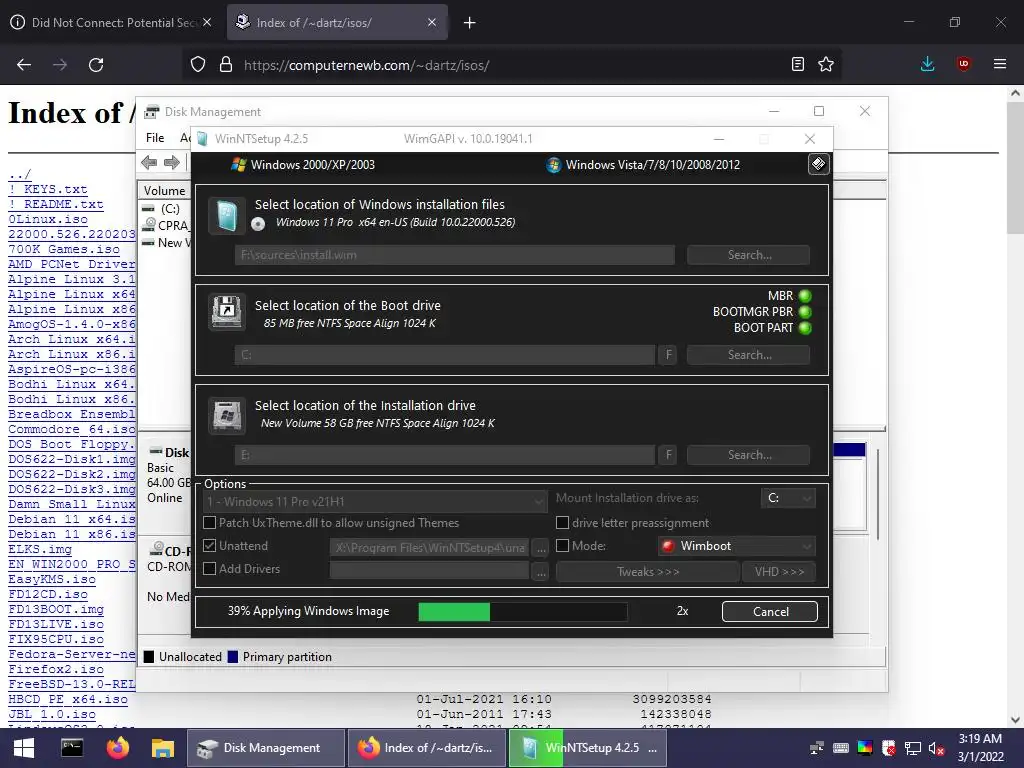Toggle drive letter preassignment checkbox

(x=562, y=522)
